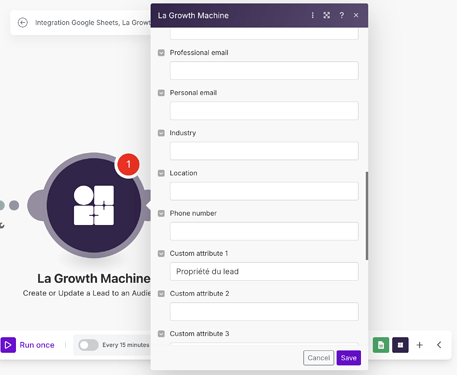
Task: Toggle the scheduling switch next to Every 15 minutes
Action: 88,345
